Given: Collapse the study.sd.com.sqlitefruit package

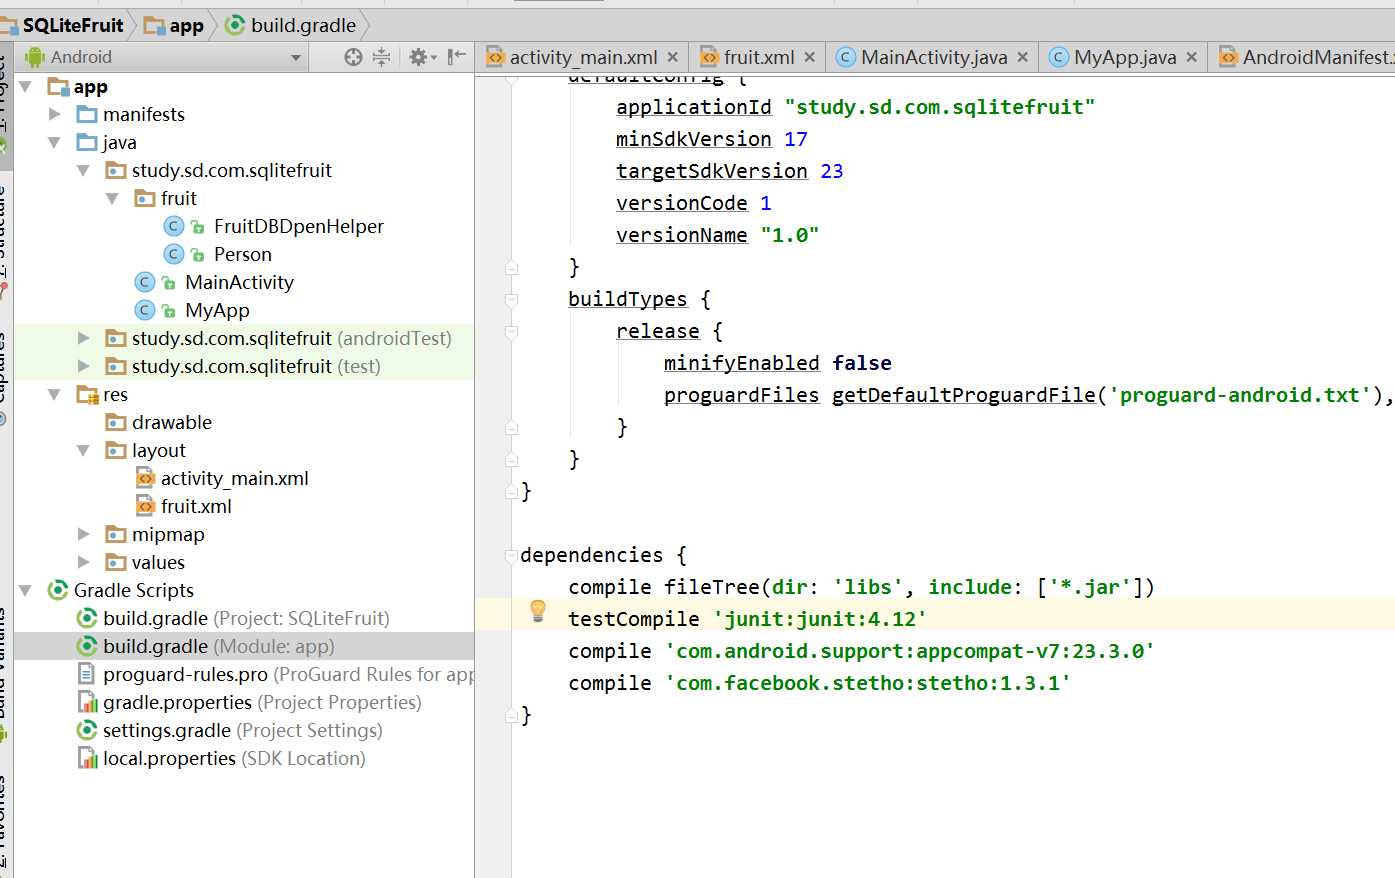Looking at the screenshot, I should point(83,170).
